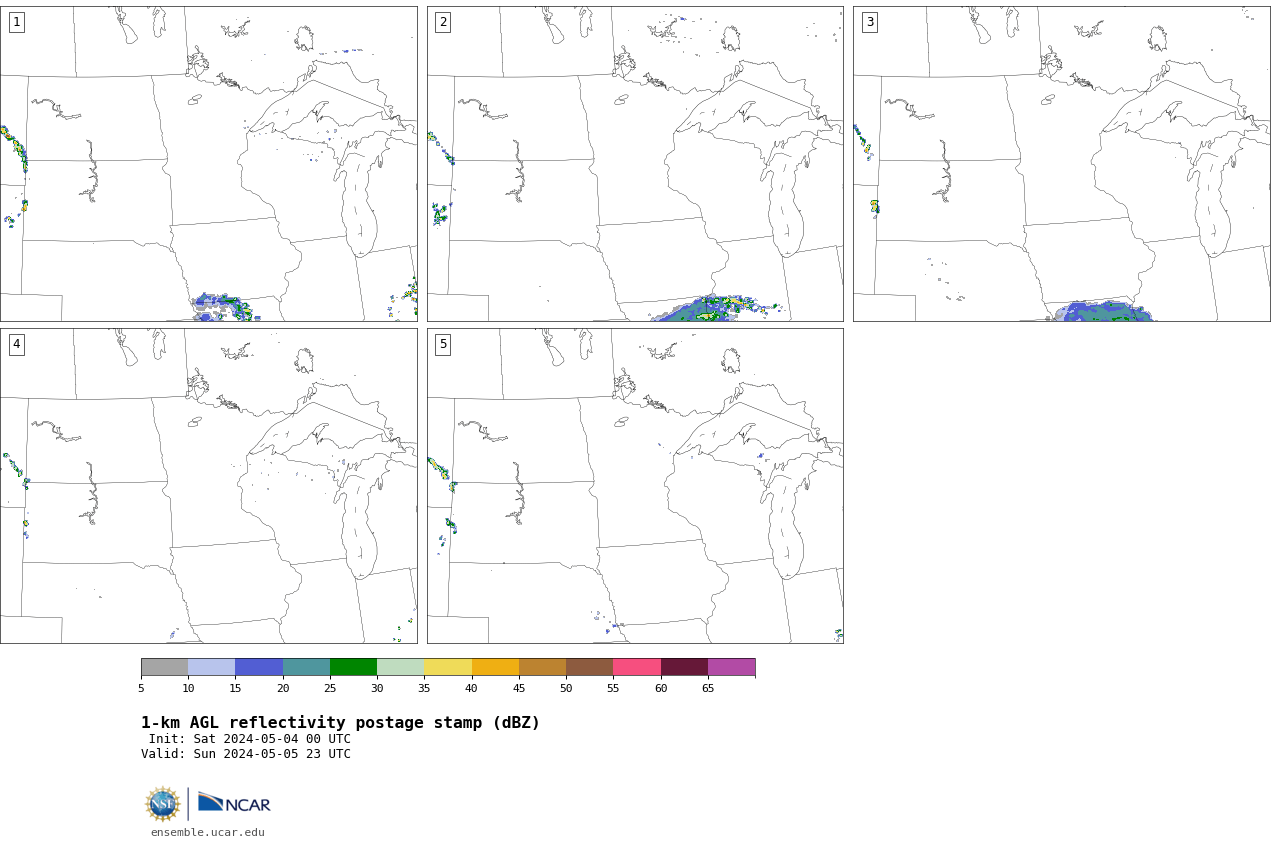Click colorbar tick label 20
The width and height of the screenshot is (1280, 844).
tap(283, 688)
